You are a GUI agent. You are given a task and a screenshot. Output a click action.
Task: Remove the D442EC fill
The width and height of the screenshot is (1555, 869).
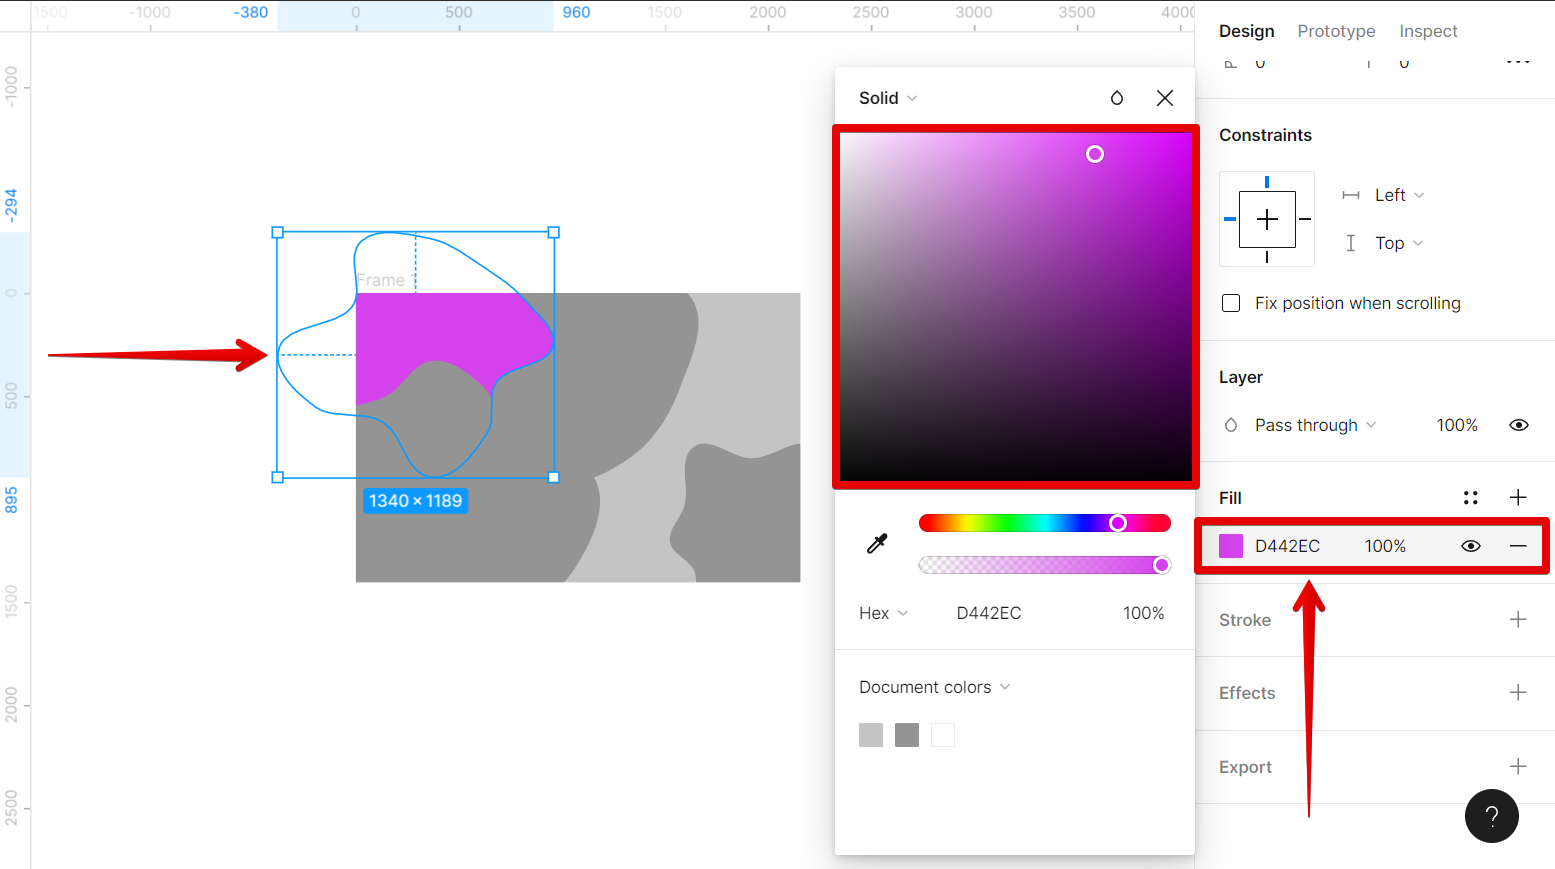click(x=1518, y=546)
